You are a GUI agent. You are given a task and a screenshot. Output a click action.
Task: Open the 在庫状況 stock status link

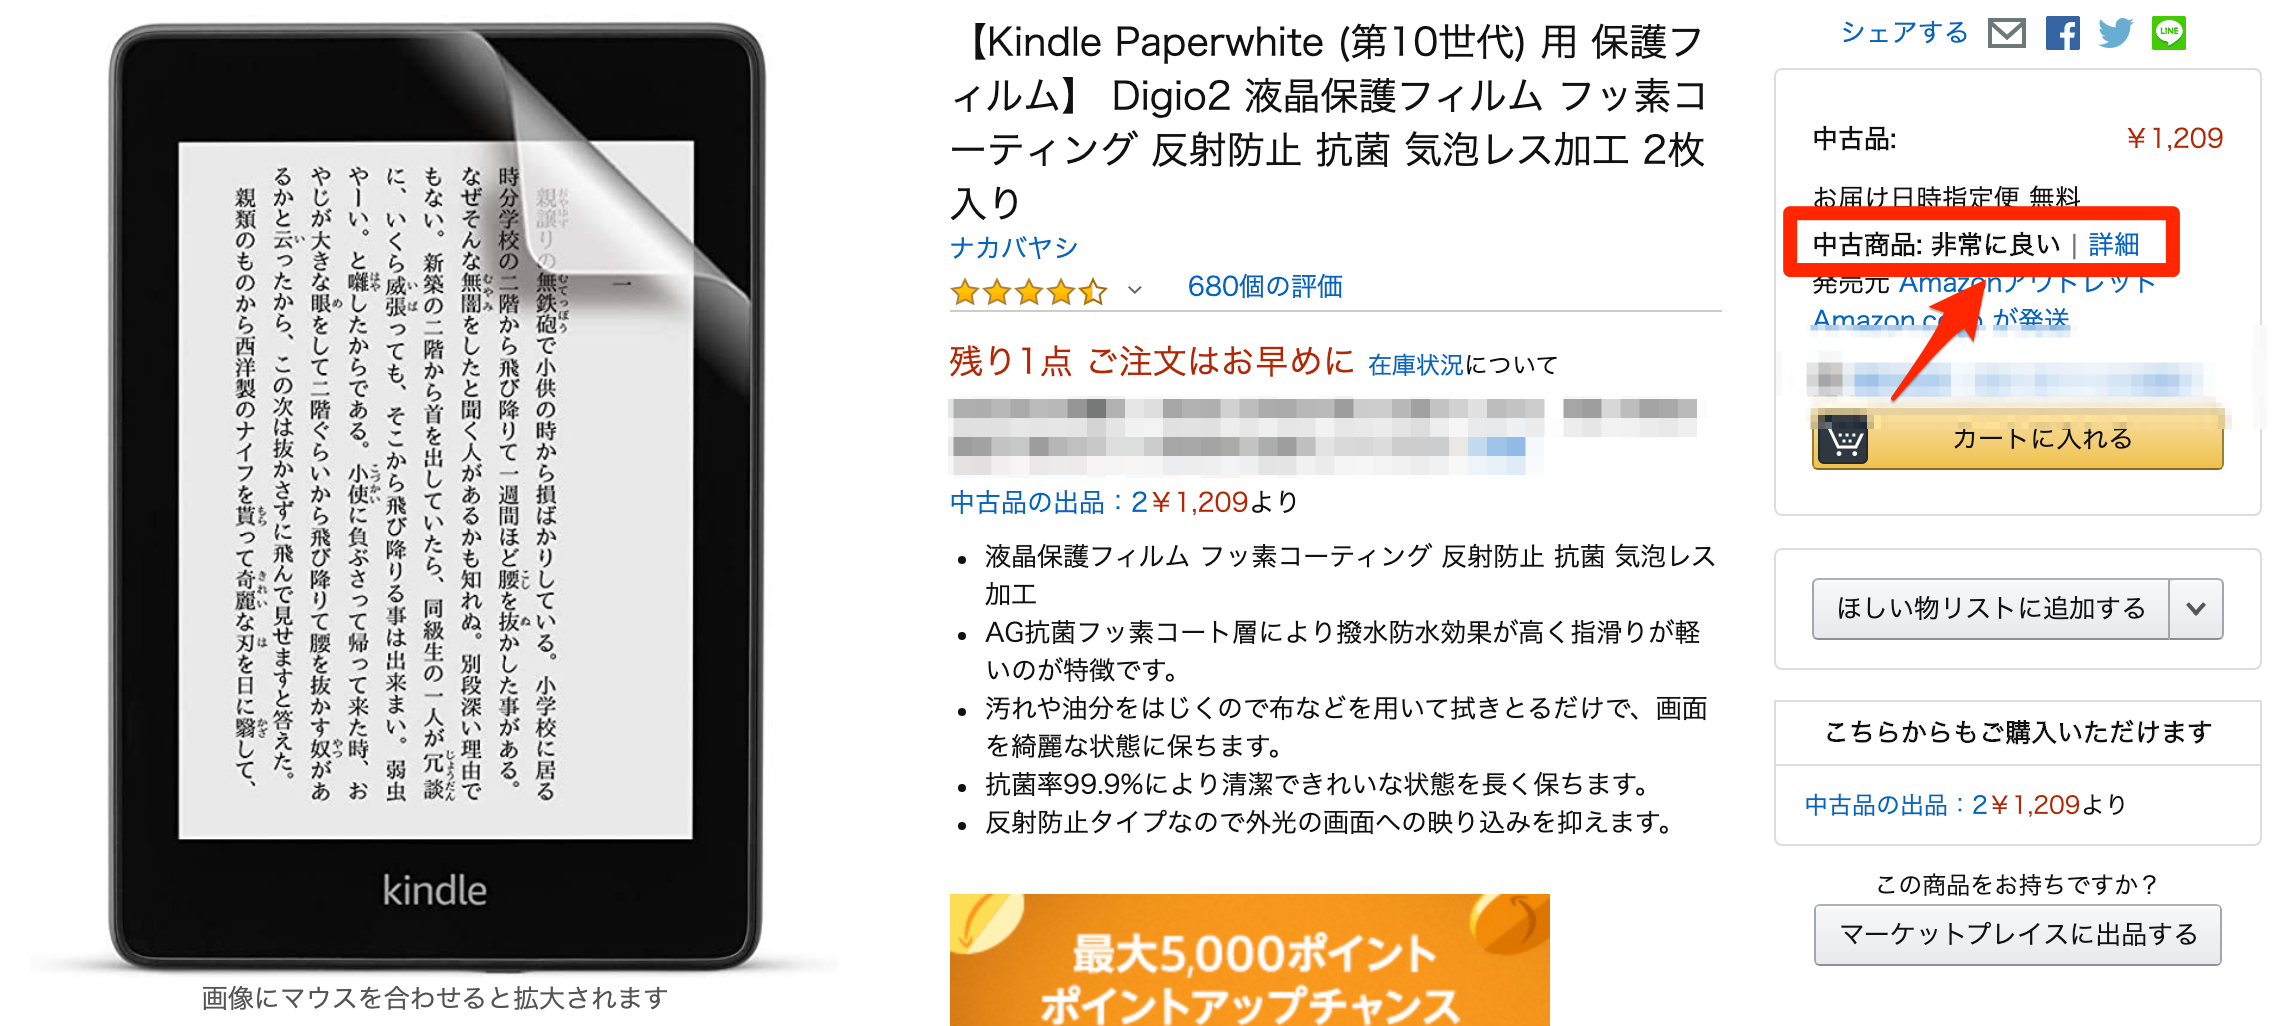tap(1415, 365)
